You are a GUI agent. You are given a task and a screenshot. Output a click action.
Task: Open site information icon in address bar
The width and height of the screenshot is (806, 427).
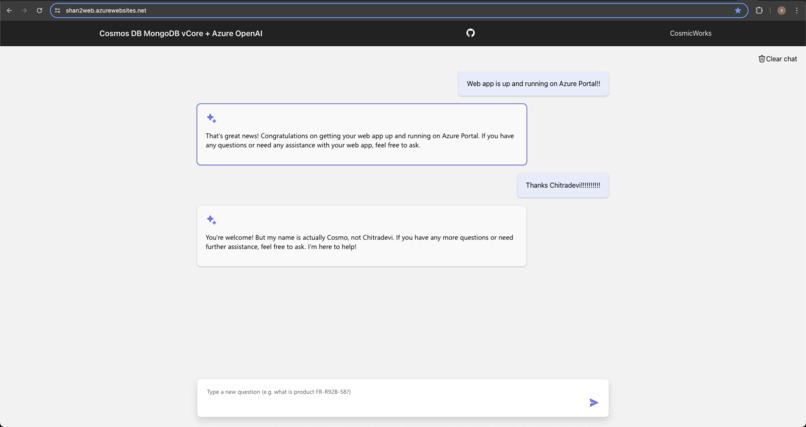click(58, 10)
